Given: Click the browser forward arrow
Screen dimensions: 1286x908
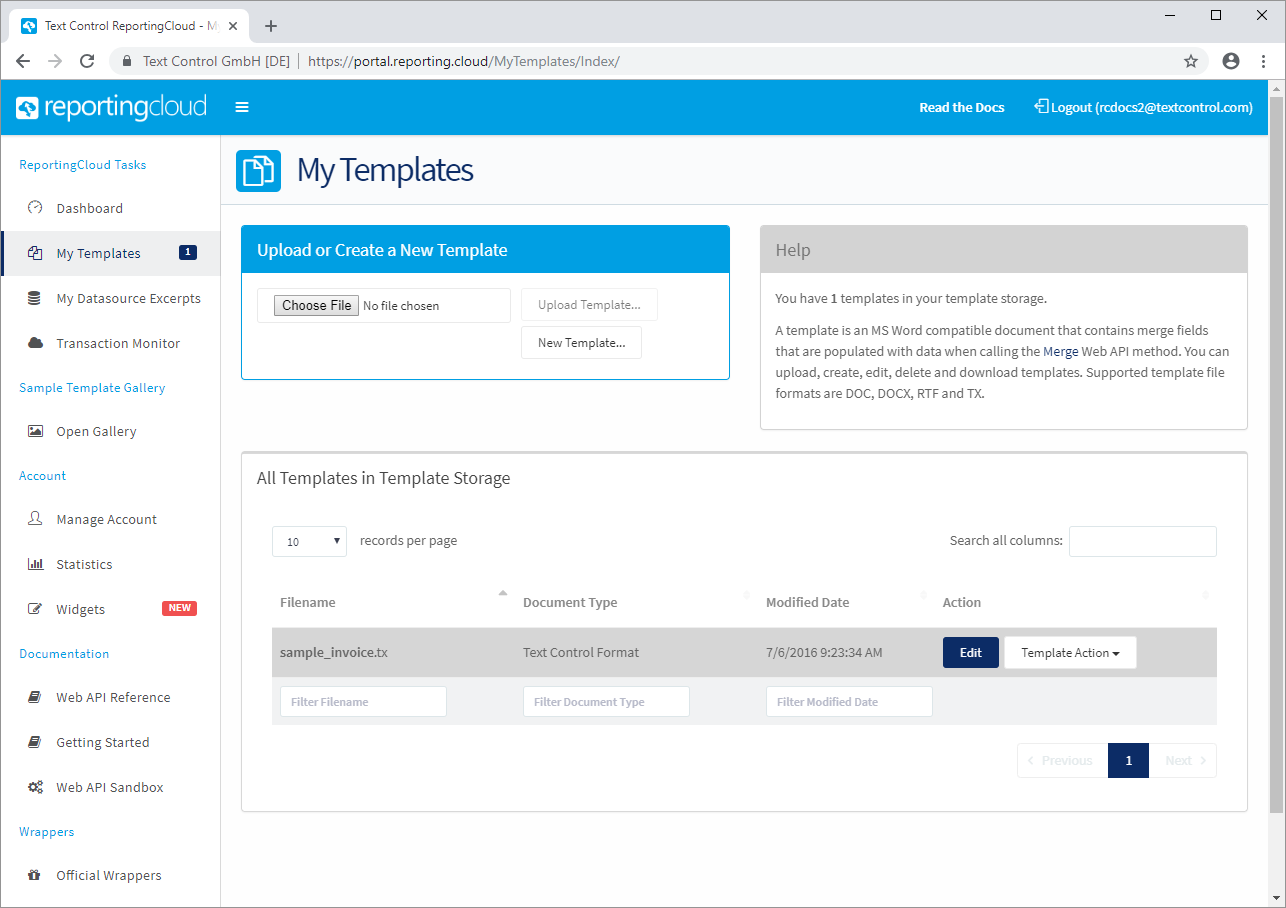Looking at the screenshot, I should click(x=55, y=61).
